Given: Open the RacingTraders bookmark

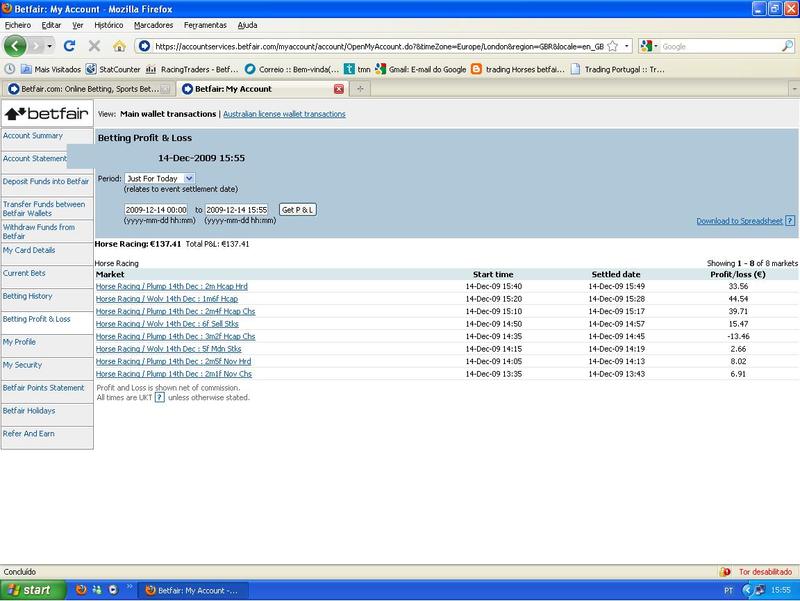Looking at the screenshot, I should click(192, 69).
